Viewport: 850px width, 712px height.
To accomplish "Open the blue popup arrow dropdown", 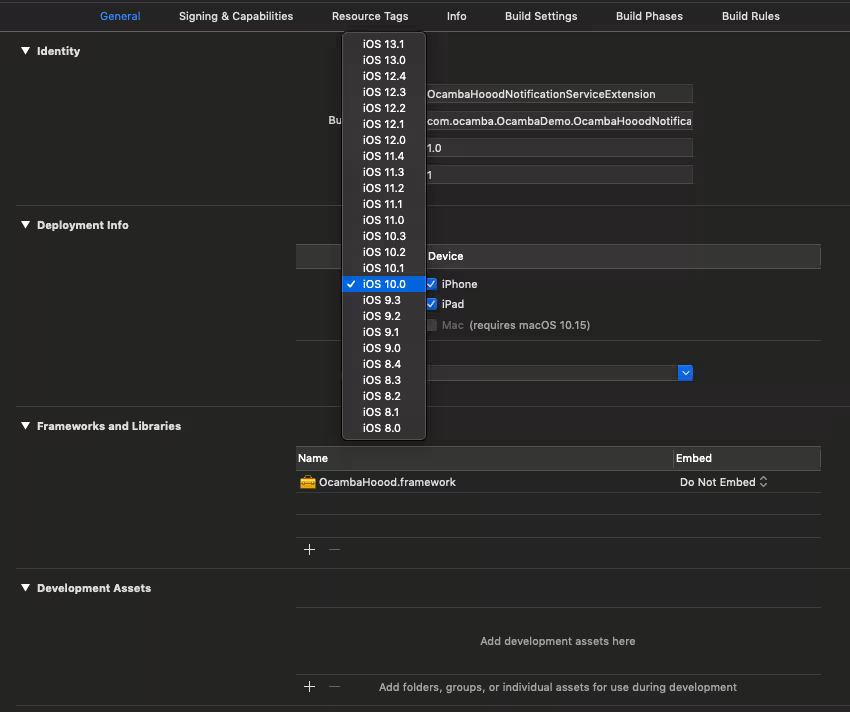I will (685, 372).
